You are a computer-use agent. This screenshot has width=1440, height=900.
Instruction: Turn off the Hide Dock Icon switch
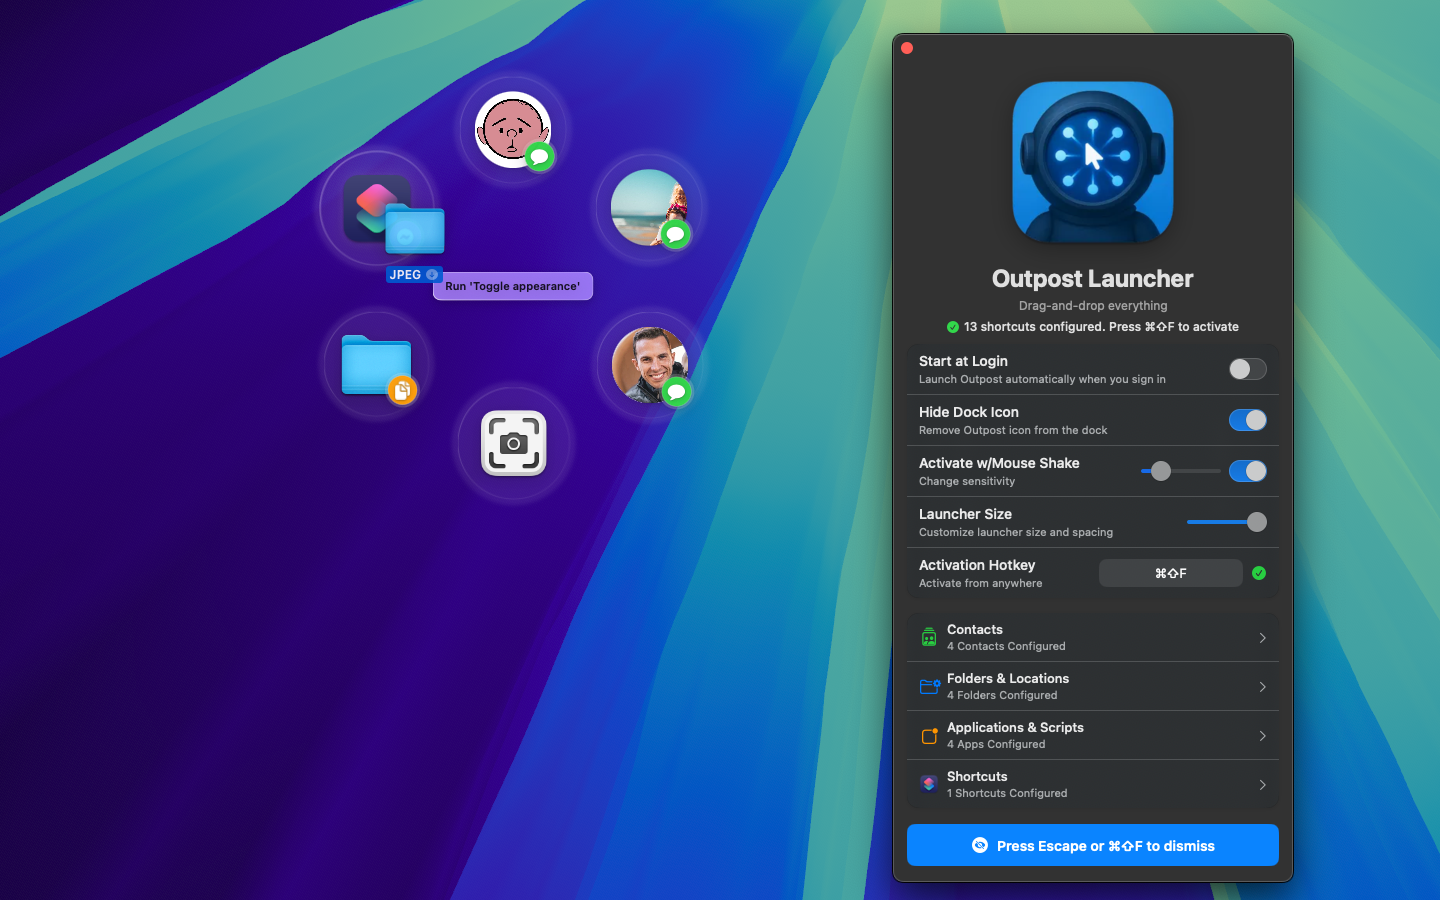tap(1248, 420)
